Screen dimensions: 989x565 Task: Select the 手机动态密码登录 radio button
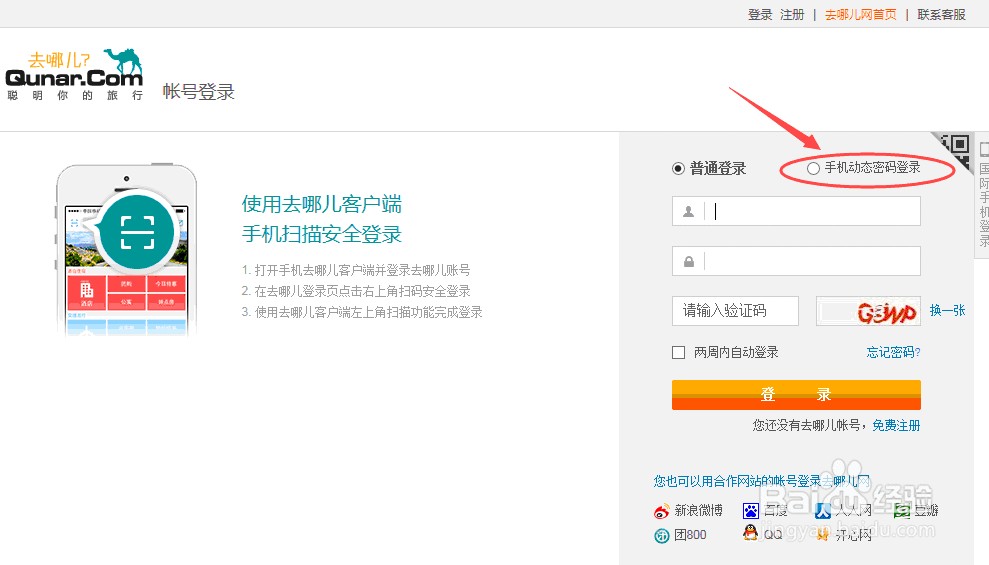(x=813, y=168)
